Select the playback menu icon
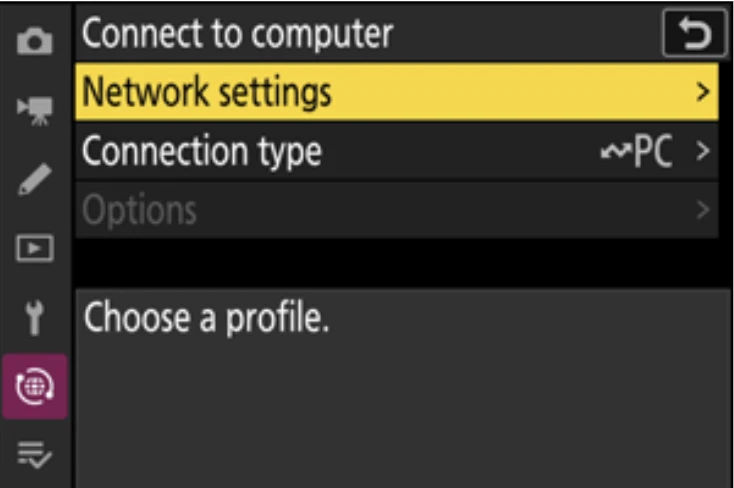The width and height of the screenshot is (734, 488). (x=35, y=248)
